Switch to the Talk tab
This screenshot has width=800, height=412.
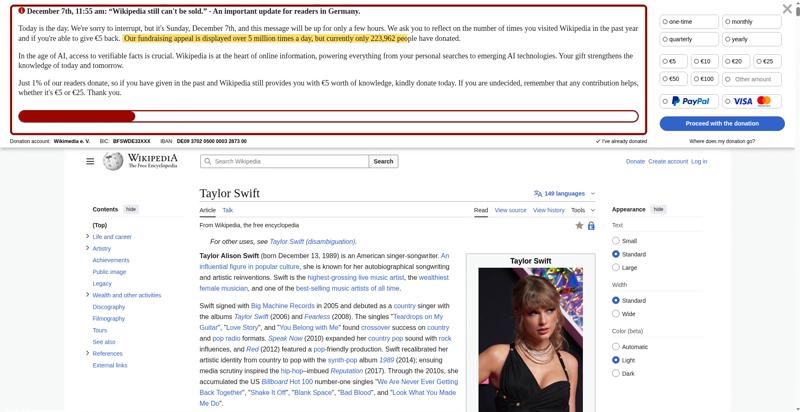(x=228, y=210)
